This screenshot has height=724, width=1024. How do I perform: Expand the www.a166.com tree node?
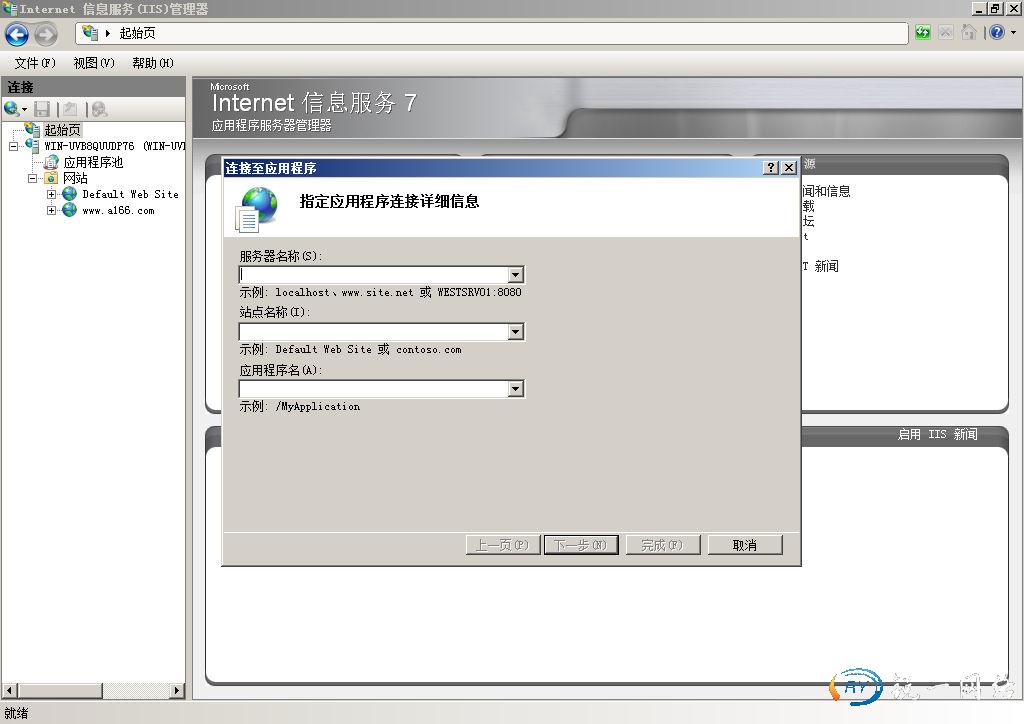point(53,210)
